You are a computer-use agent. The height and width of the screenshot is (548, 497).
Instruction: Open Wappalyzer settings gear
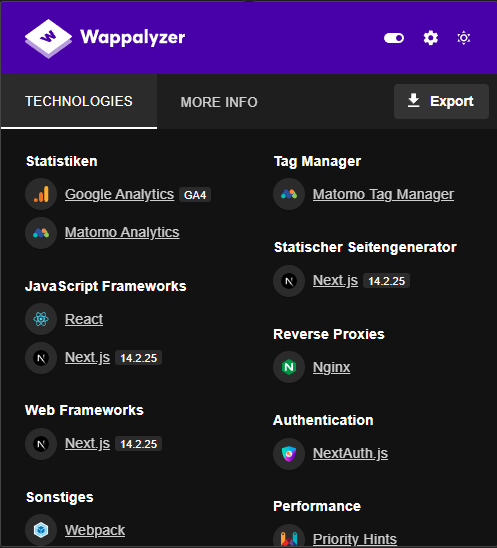(x=431, y=38)
